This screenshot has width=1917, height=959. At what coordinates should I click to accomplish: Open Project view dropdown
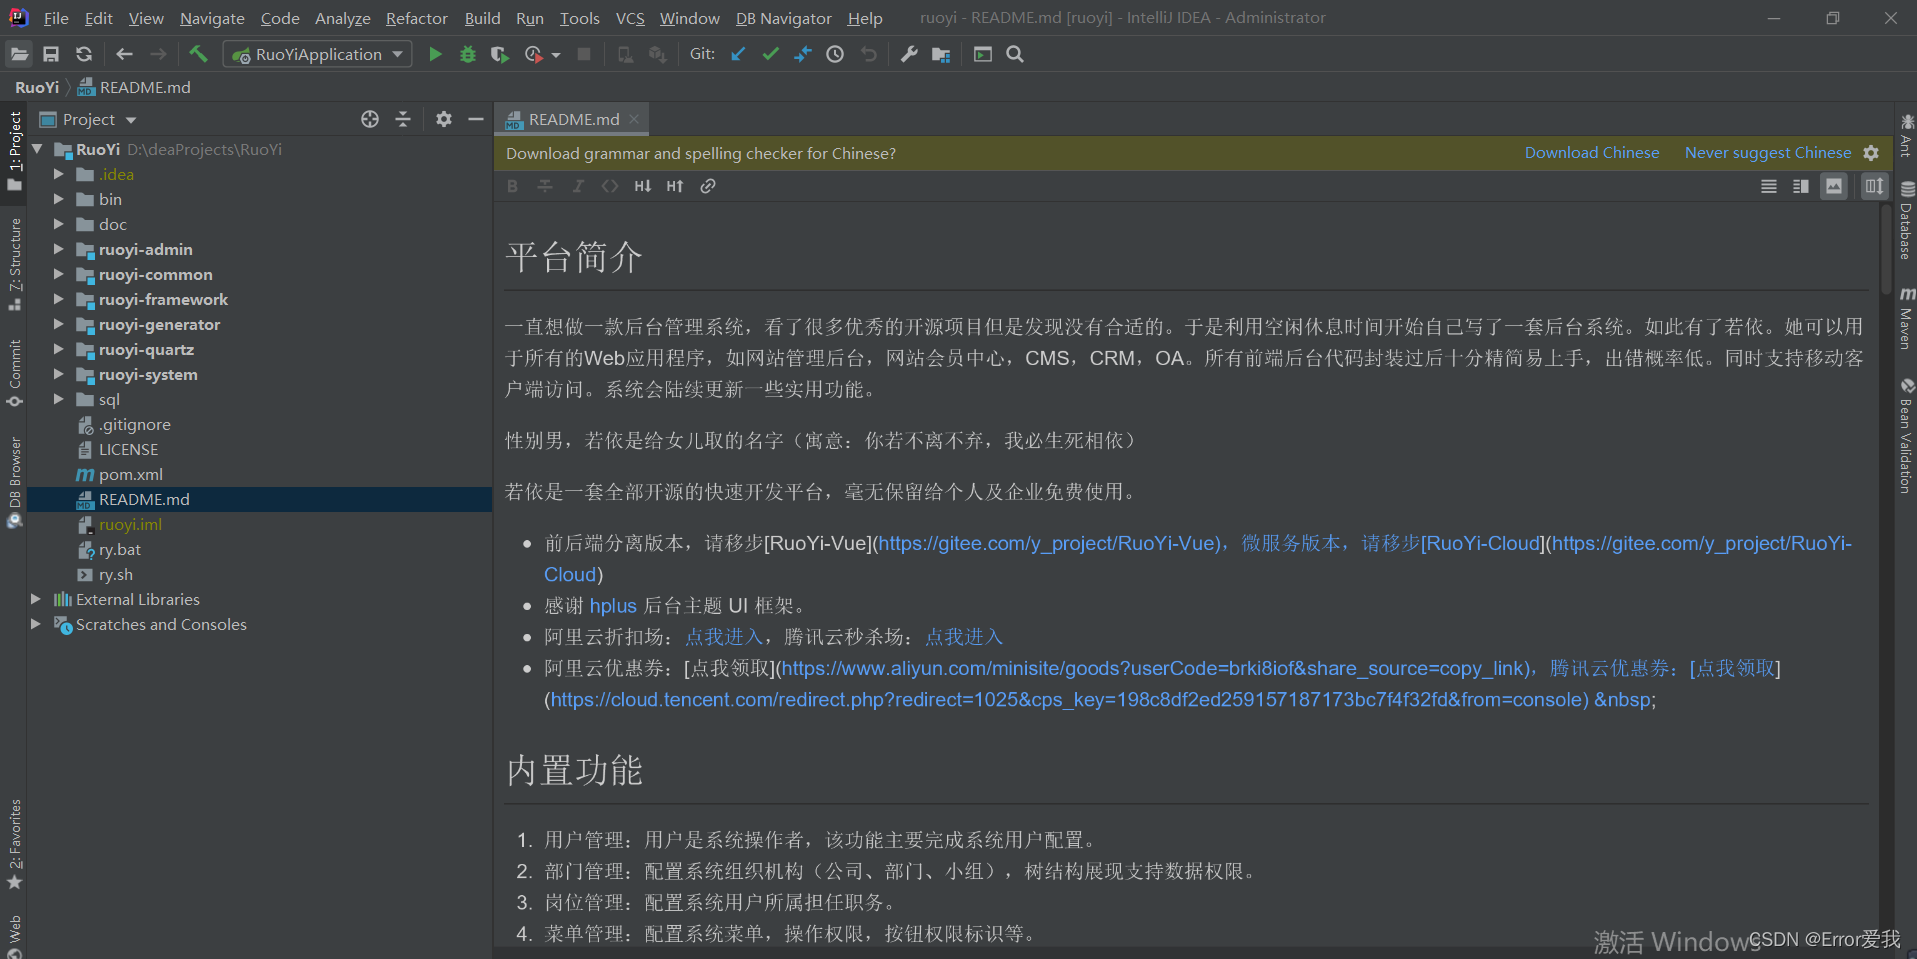[98, 119]
